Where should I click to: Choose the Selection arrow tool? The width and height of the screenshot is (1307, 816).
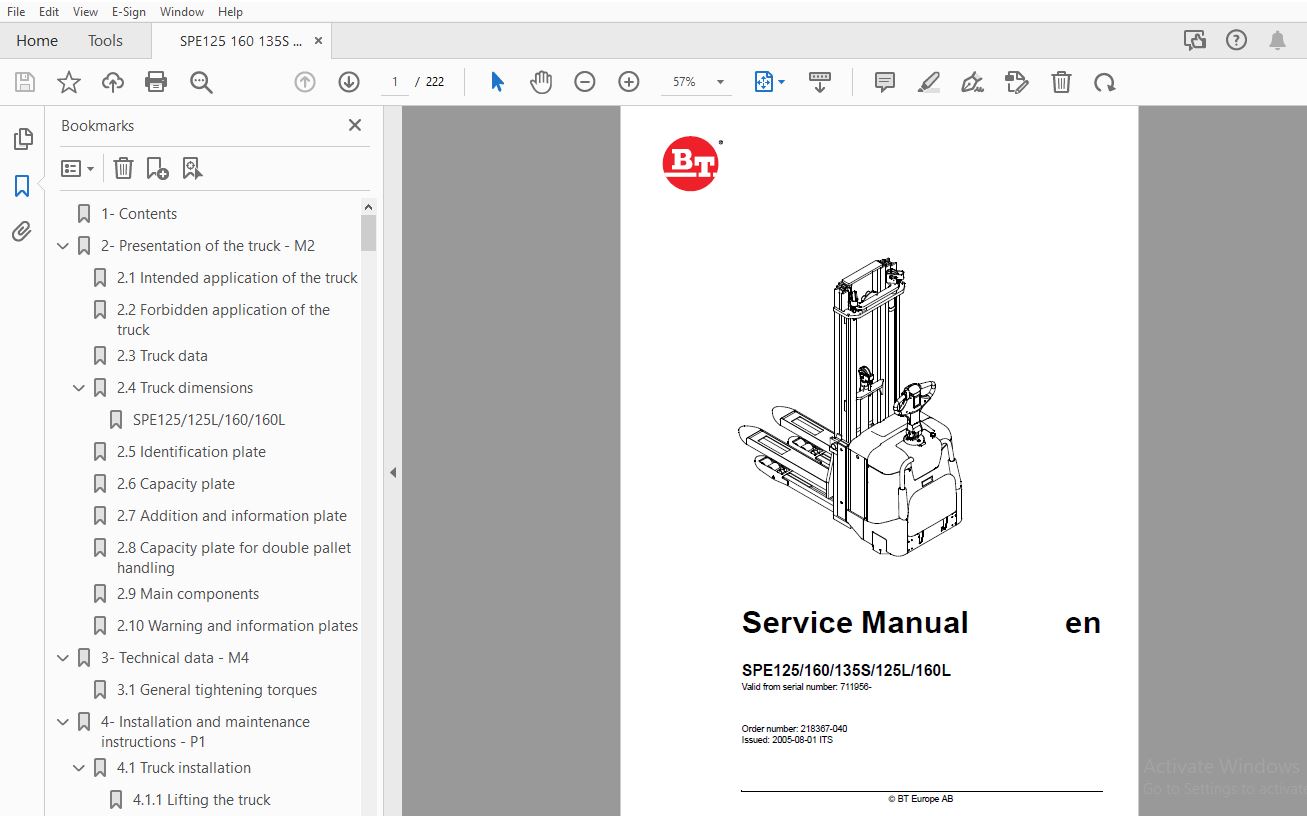pos(497,82)
